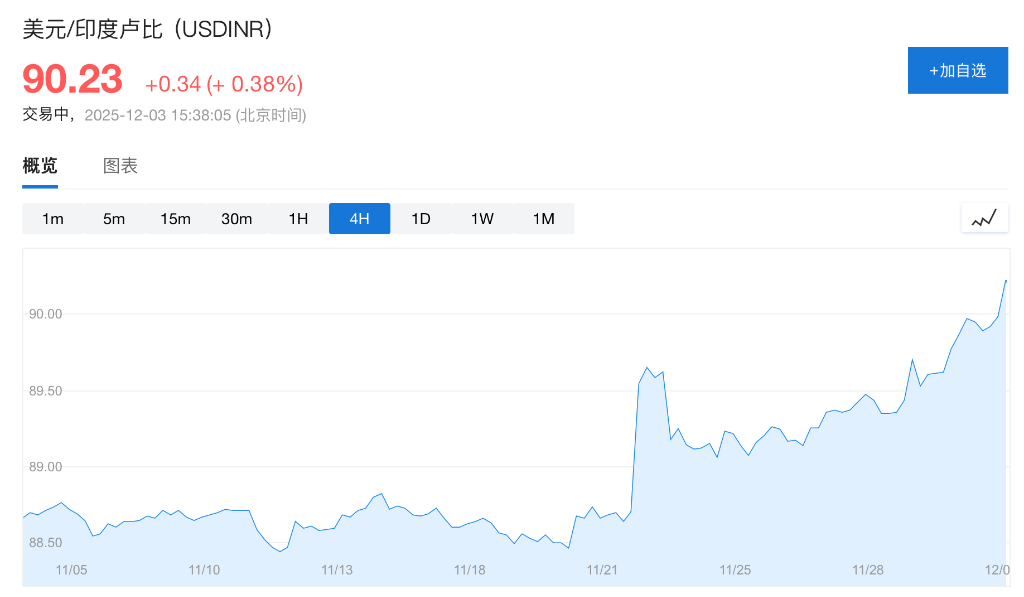1024x597 pixels.
Task: Click the 90.00 price axis label
Action: pos(46,314)
